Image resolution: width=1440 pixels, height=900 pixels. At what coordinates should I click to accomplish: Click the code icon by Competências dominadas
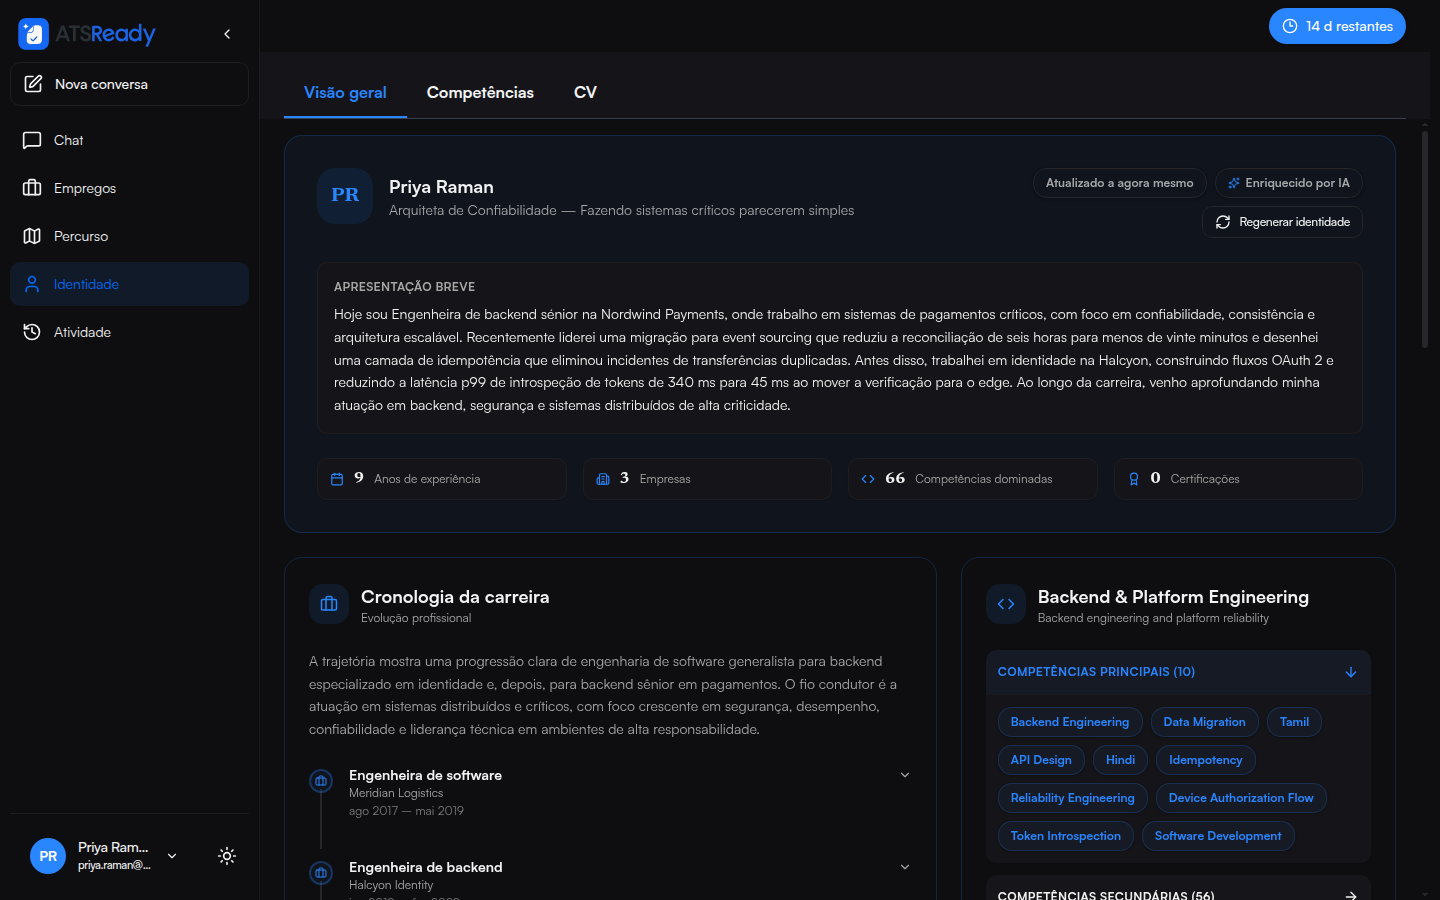point(868,479)
